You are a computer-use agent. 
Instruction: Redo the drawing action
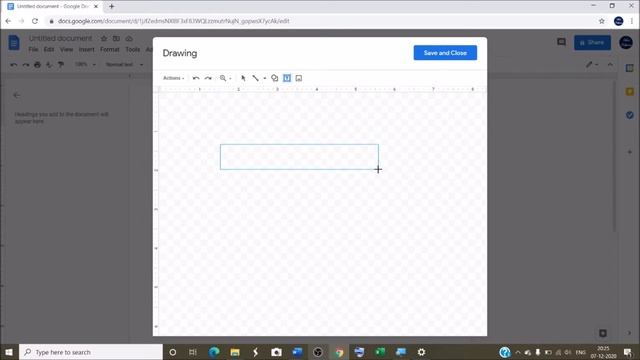coord(208,78)
